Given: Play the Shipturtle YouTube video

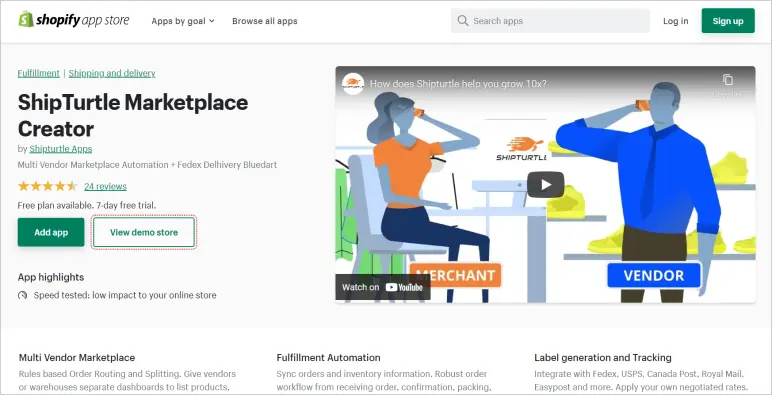Looking at the screenshot, I should click(545, 184).
